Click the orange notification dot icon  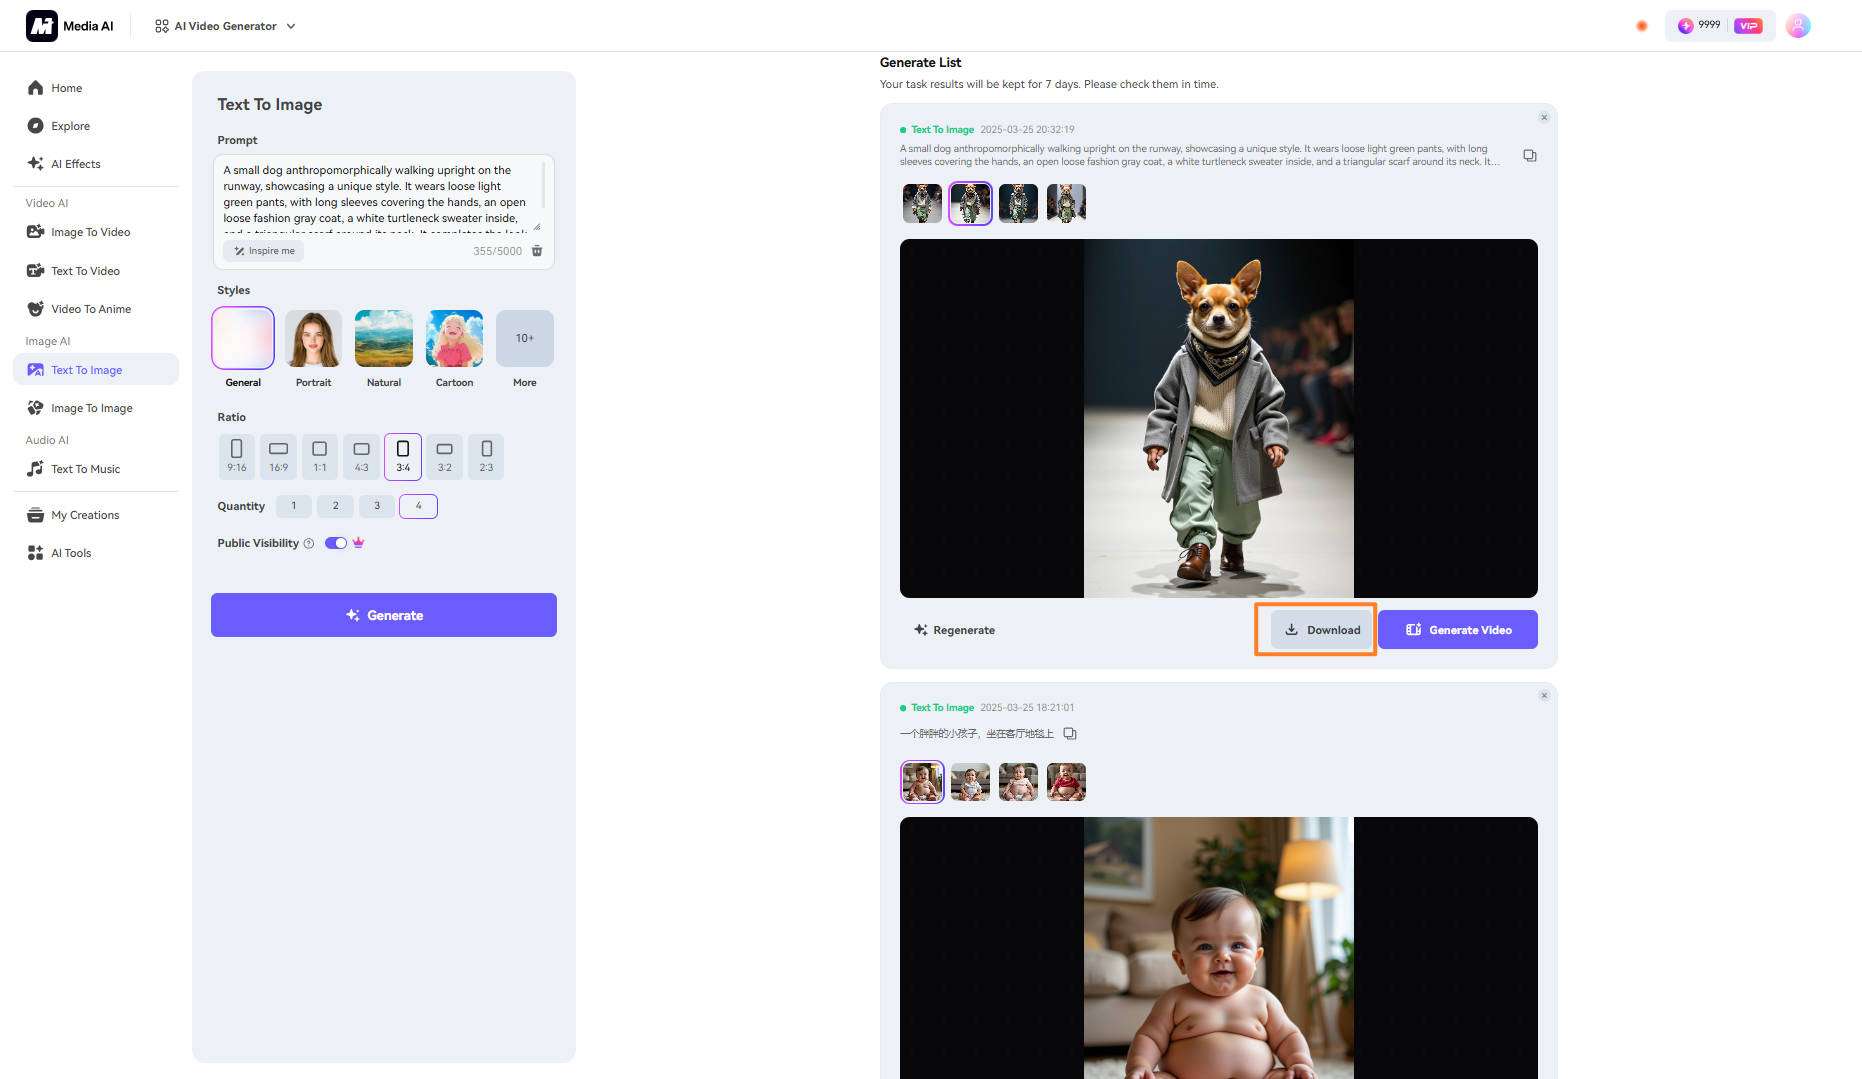1641,26
